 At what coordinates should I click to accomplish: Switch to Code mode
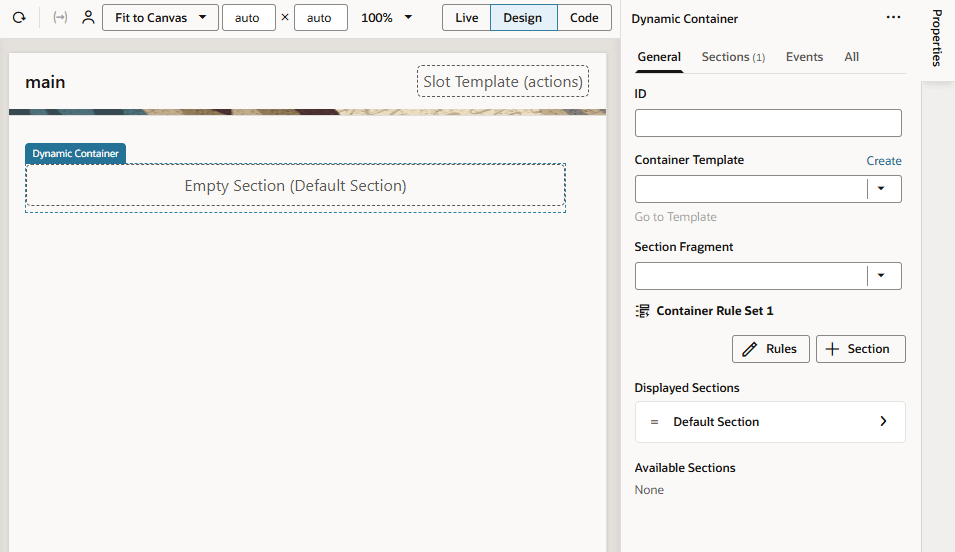click(x=584, y=18)
